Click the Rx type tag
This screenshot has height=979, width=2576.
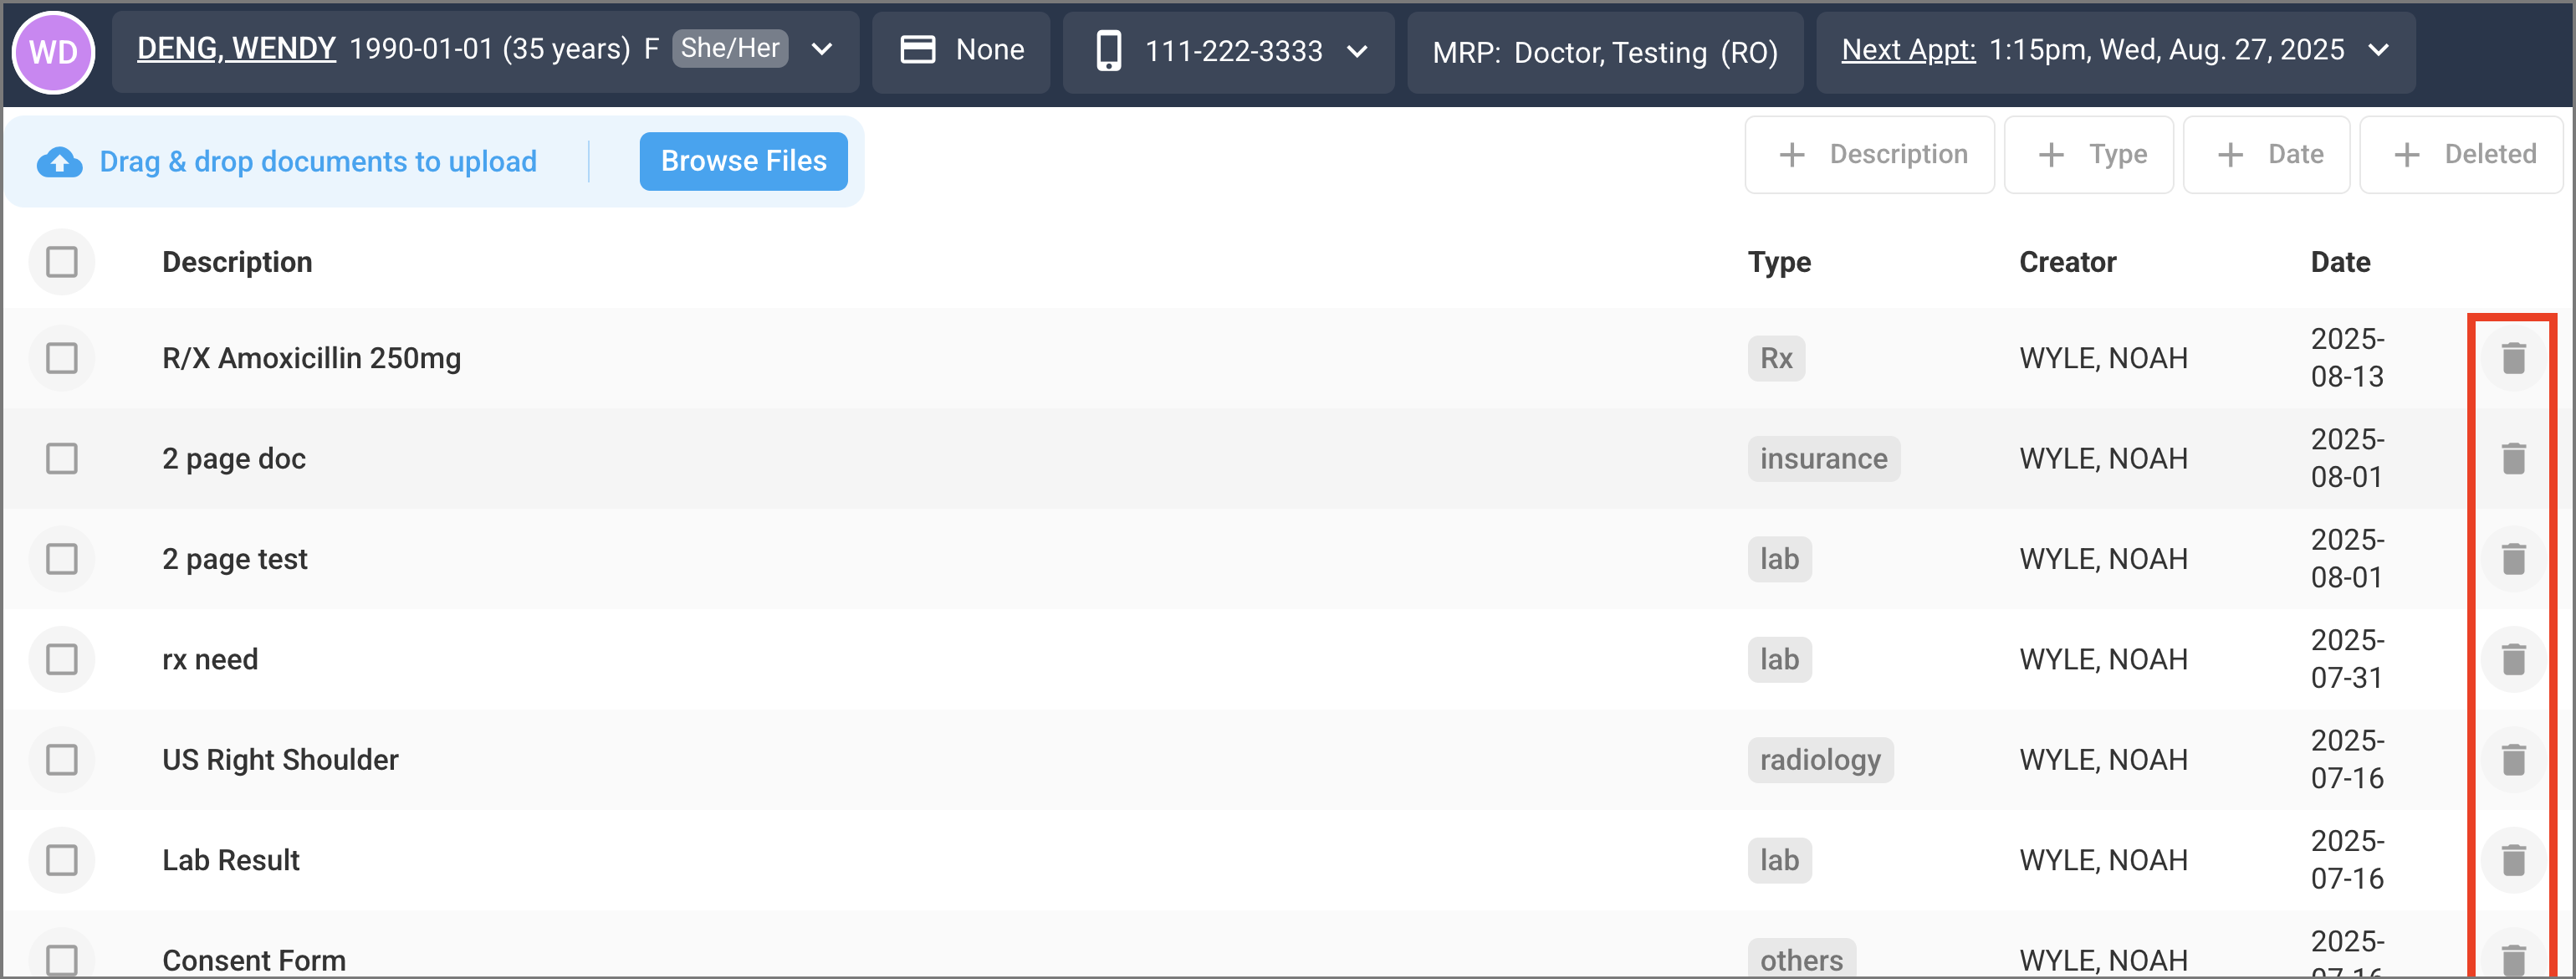click(x=1776, y=358)
